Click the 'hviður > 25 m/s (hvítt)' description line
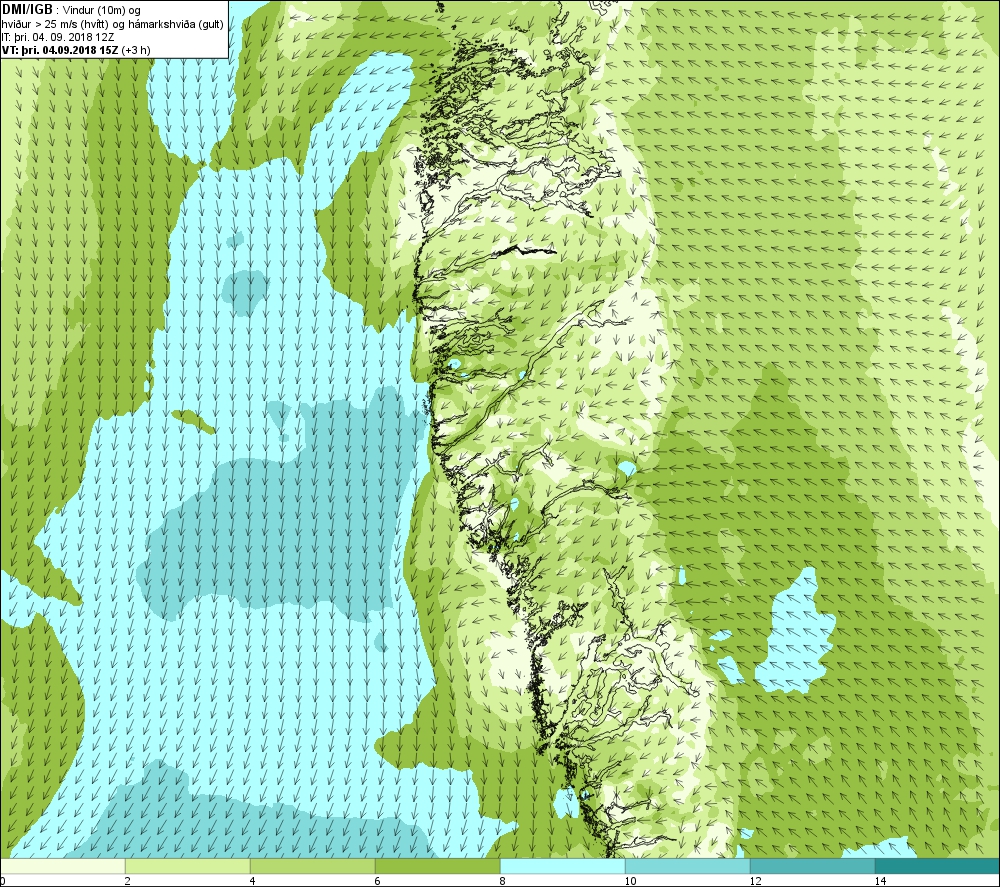 point(113,24)
